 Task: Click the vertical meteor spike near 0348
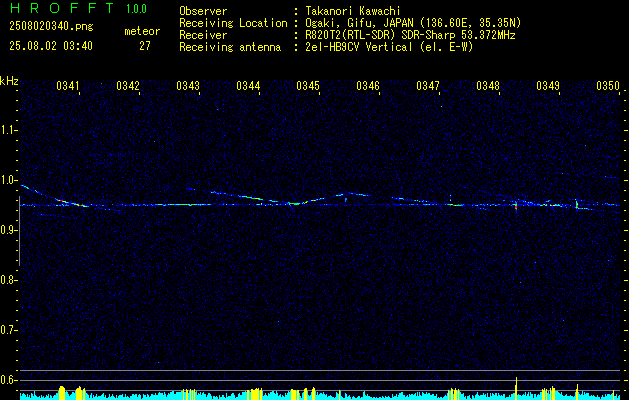516,206
